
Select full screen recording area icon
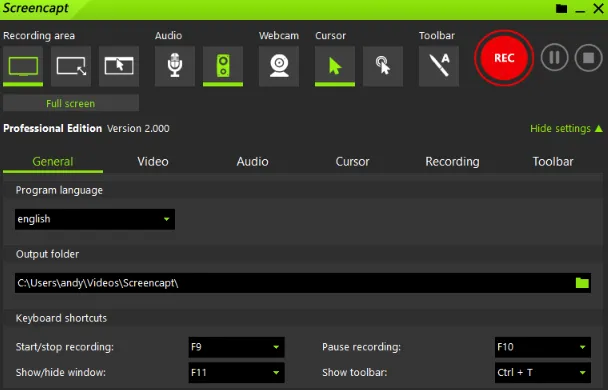pos(23,66)
